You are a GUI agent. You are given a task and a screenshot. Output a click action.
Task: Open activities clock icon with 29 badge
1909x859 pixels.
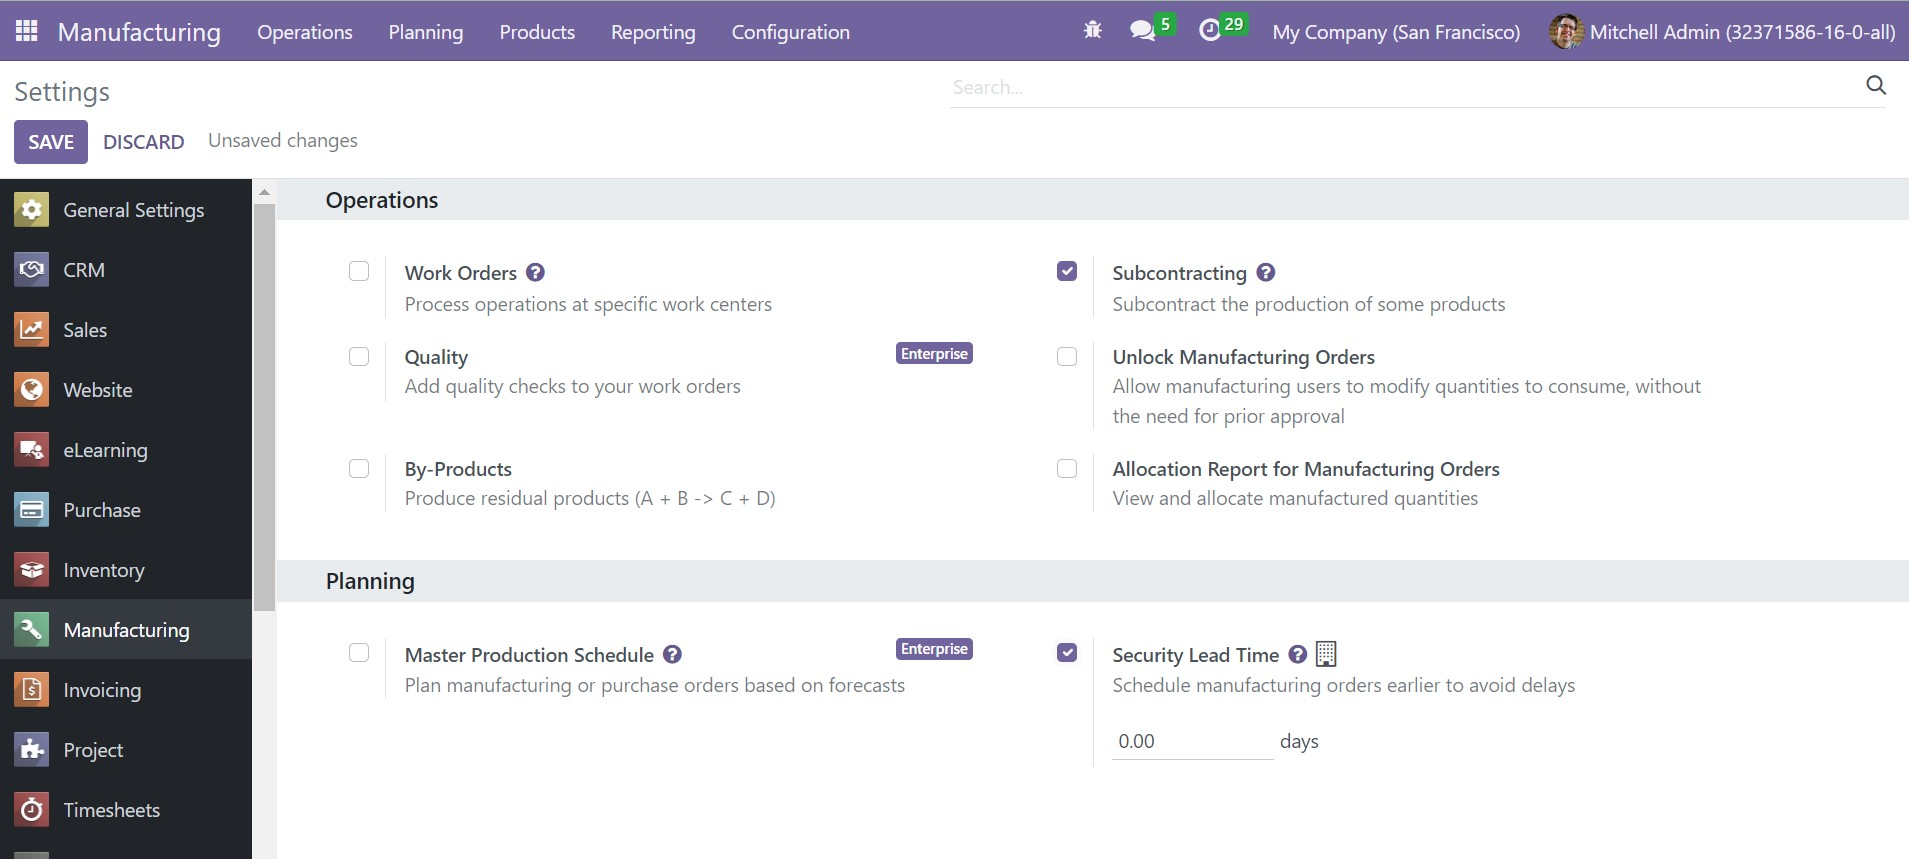tap(1209, 31)
